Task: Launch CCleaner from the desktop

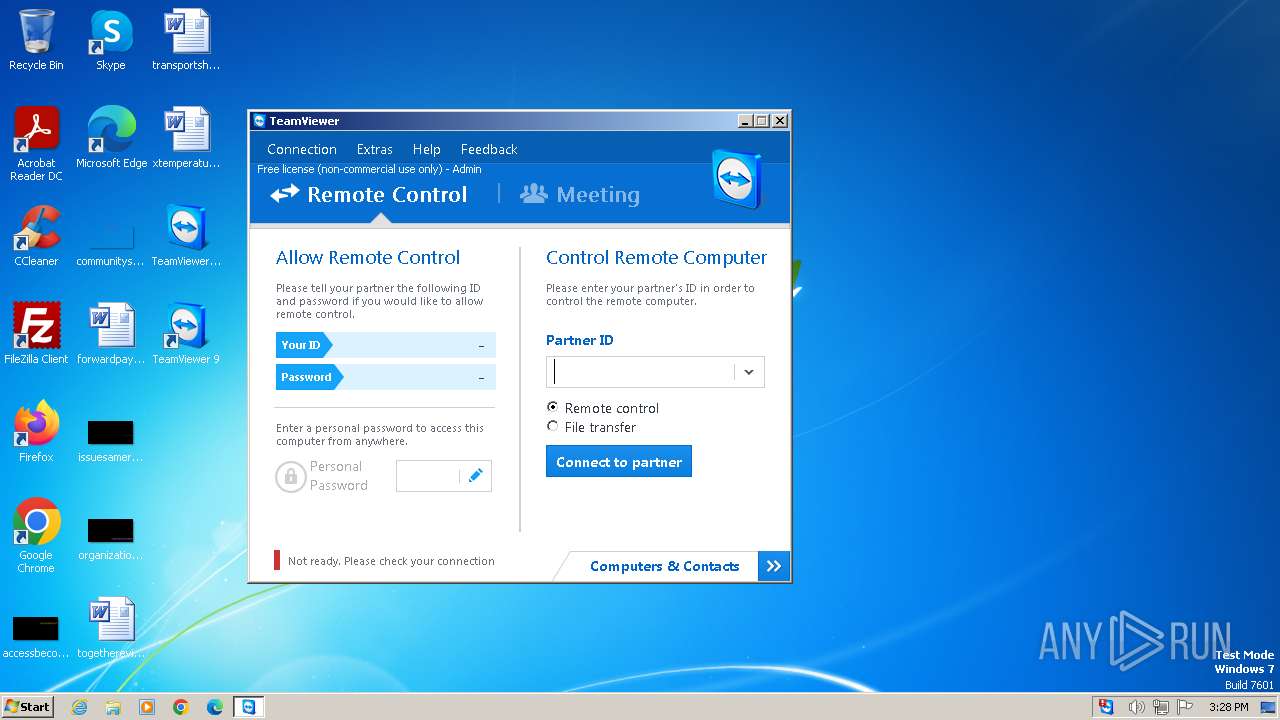Action: click(36, 236)
